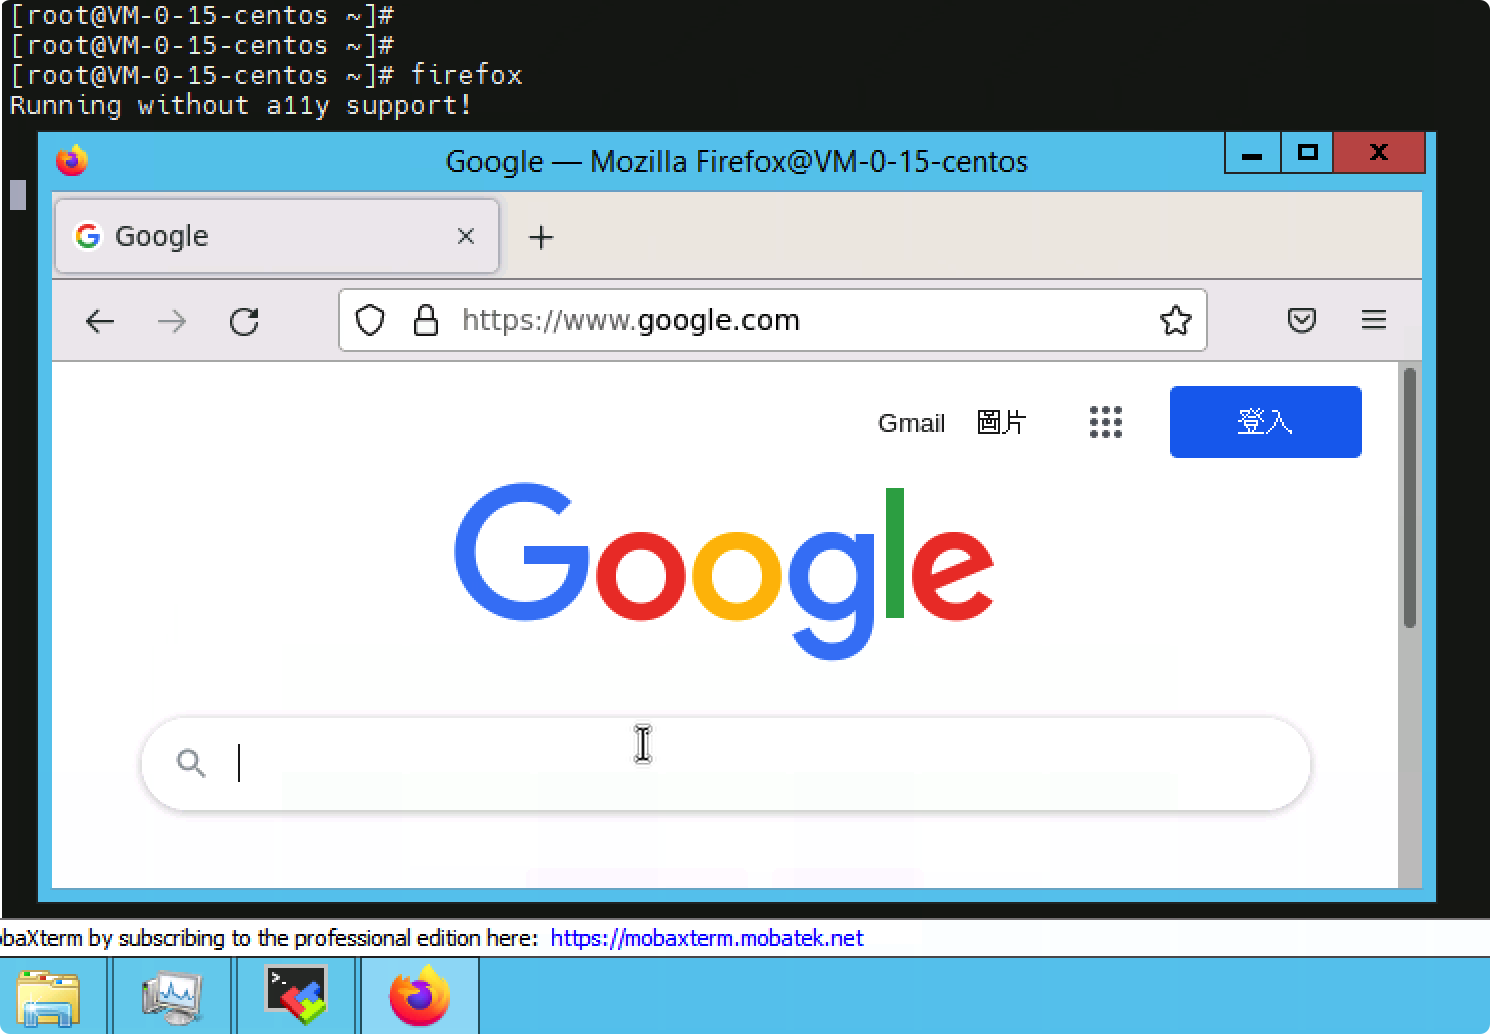The width and height of the screenshot is (1490, 1034).
Task: Click the Firefox forward arrow
Action: pyautogui.click(x=172, y=321)
